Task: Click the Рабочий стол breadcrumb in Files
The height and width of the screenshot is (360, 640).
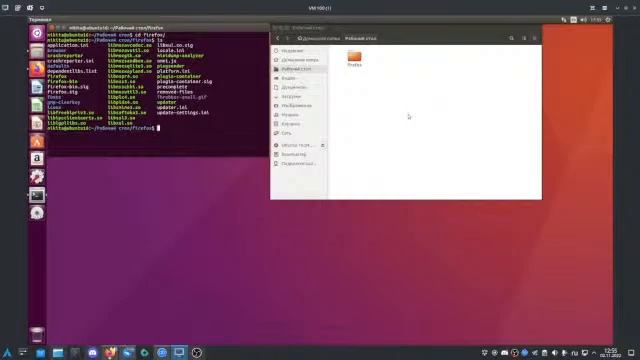Action: tap(360, 38)
